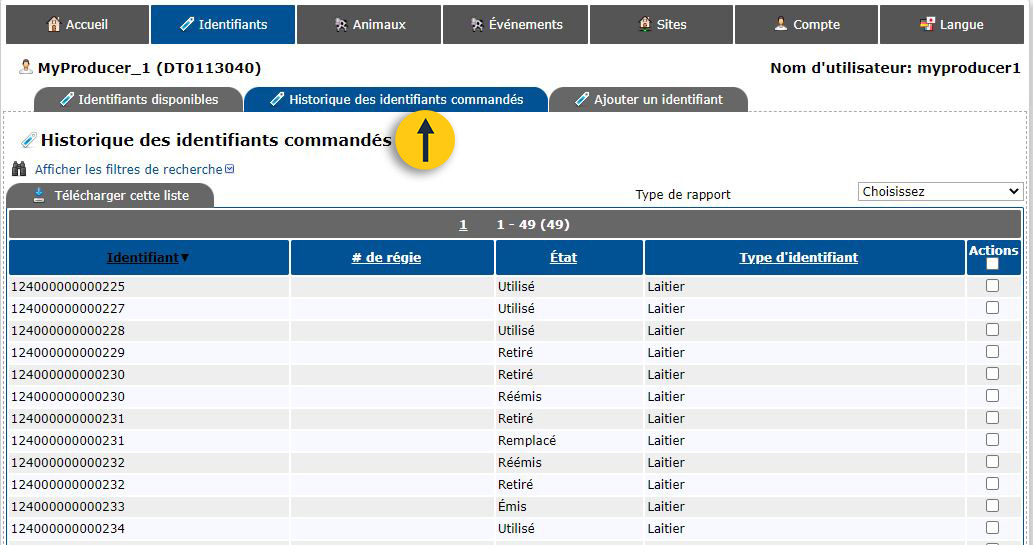Screen dimensions: 1033x545
Task: Check the box for row 124000000000225
Action: [x=992, y=285]
